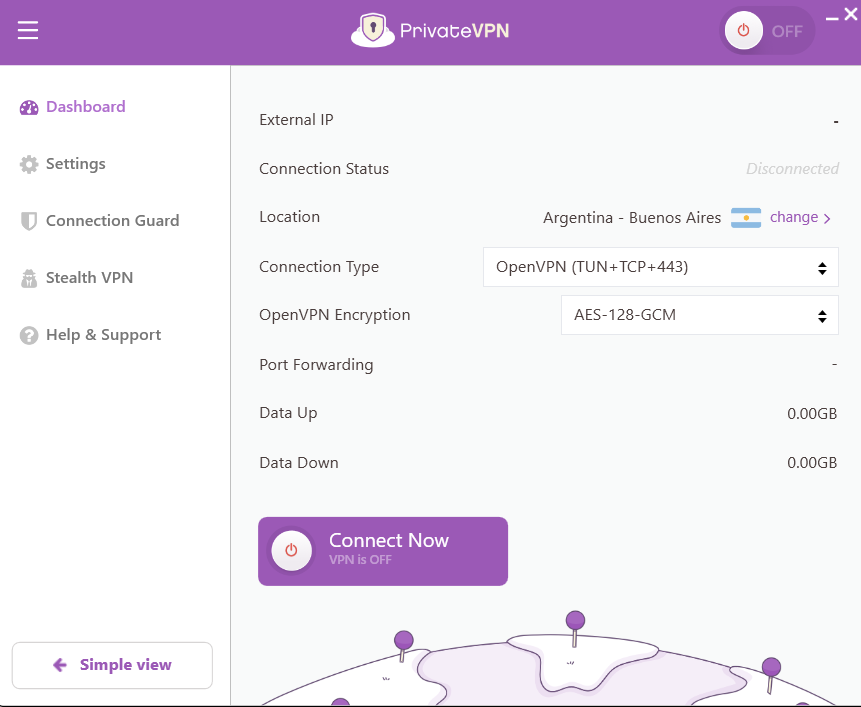
Task: Click the Dashboard gauge icon
Action: point(29,107)
